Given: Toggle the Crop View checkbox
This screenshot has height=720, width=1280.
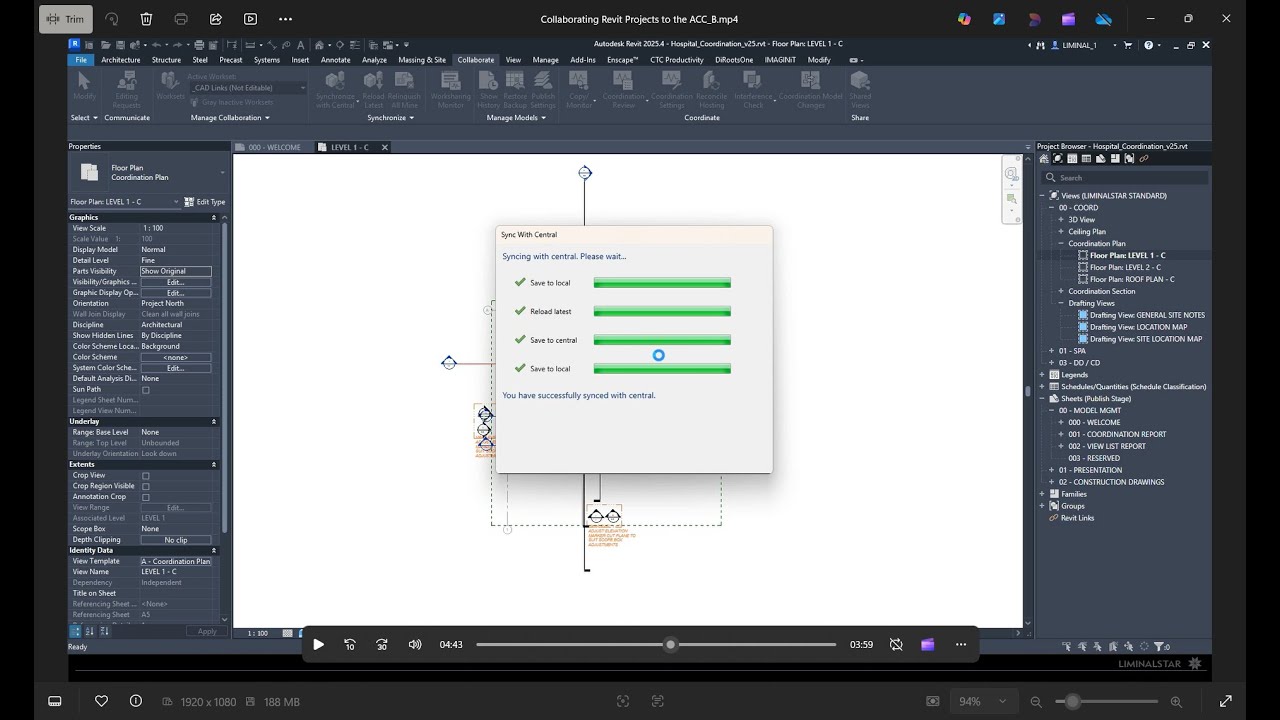Looking at the screenshot, I should pos(146,476).
